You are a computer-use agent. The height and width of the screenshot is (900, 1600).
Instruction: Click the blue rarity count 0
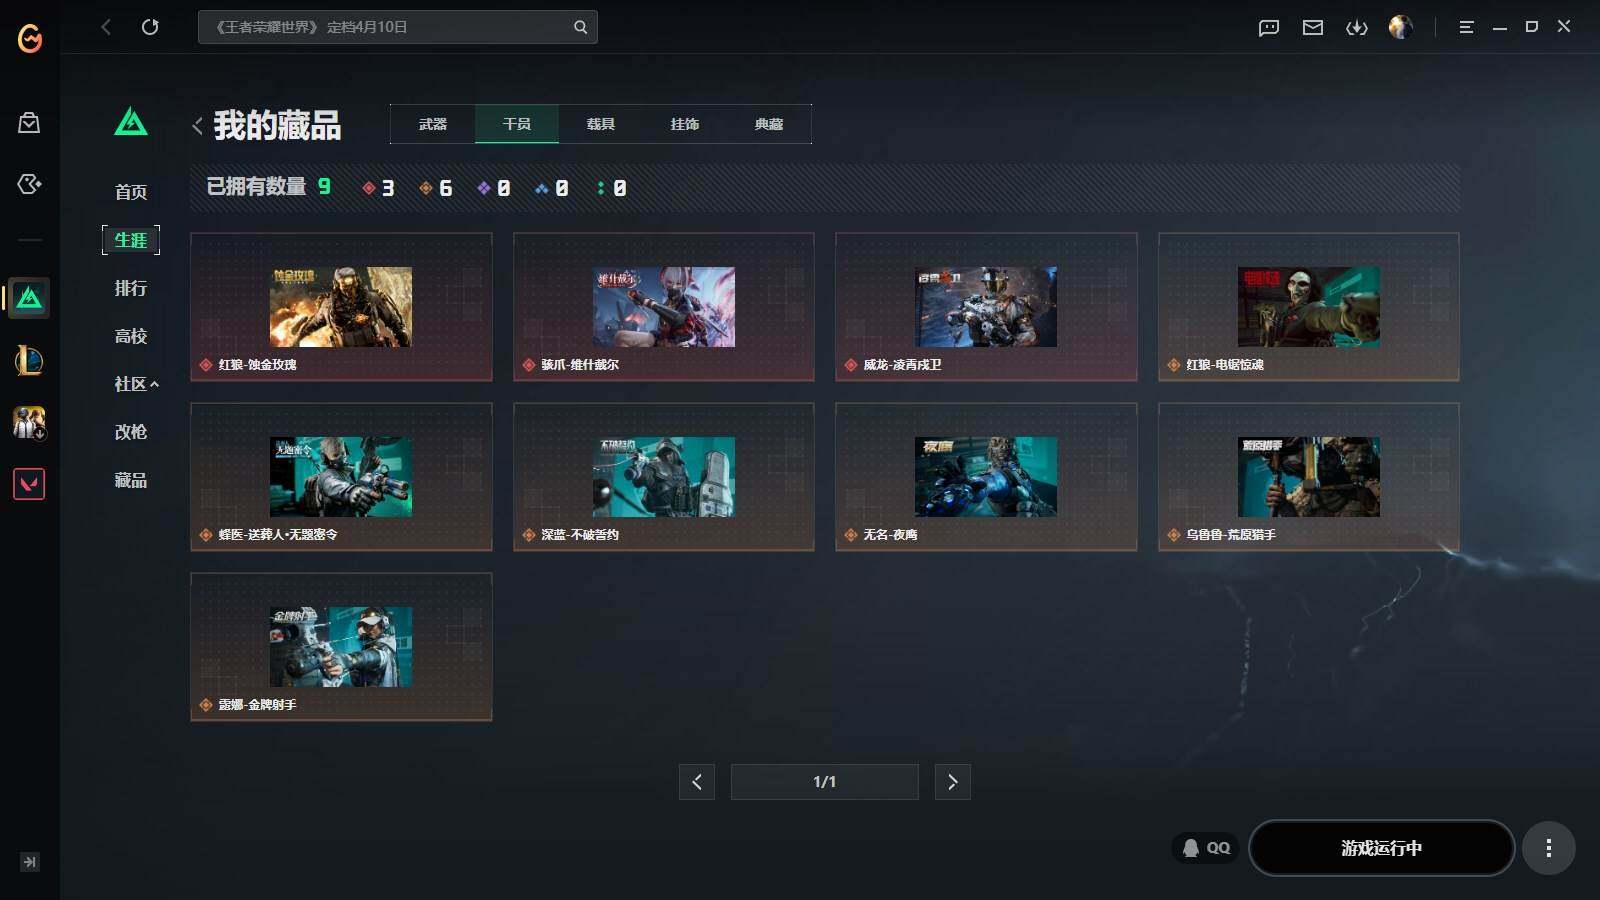tap(552, 188)
